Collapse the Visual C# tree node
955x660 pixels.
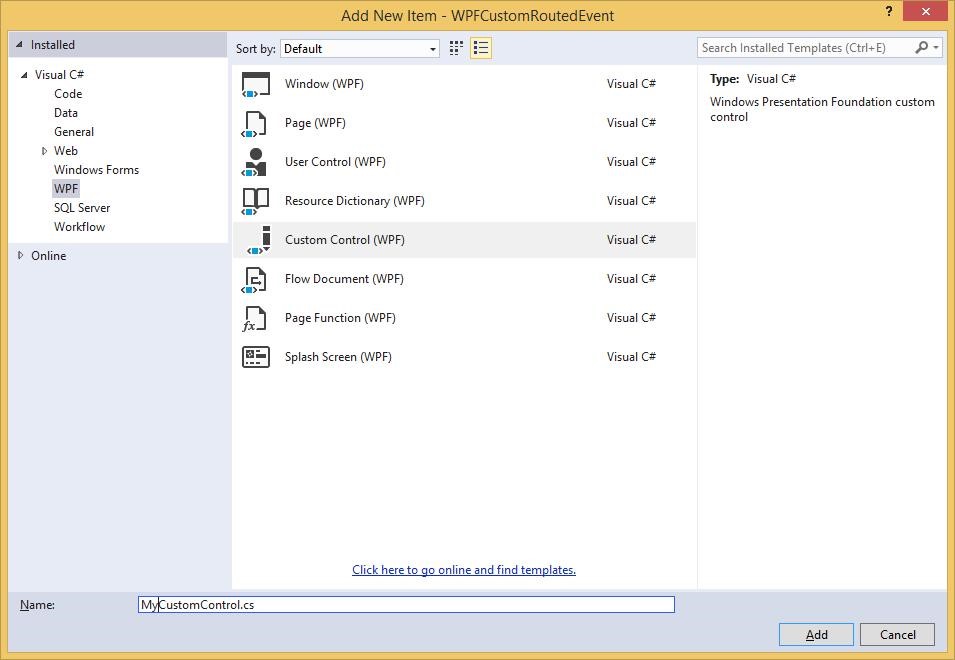click(24, 75)
